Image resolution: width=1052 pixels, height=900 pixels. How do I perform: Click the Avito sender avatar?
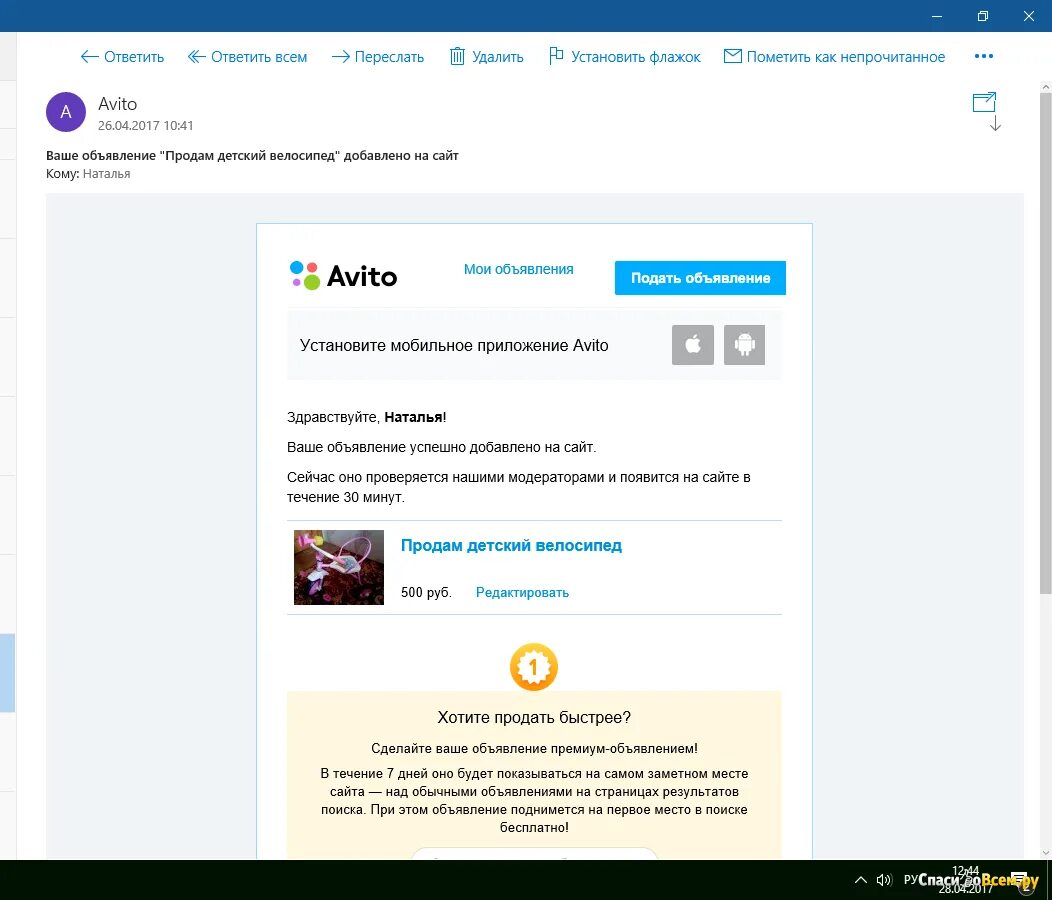tap(66, 112)
